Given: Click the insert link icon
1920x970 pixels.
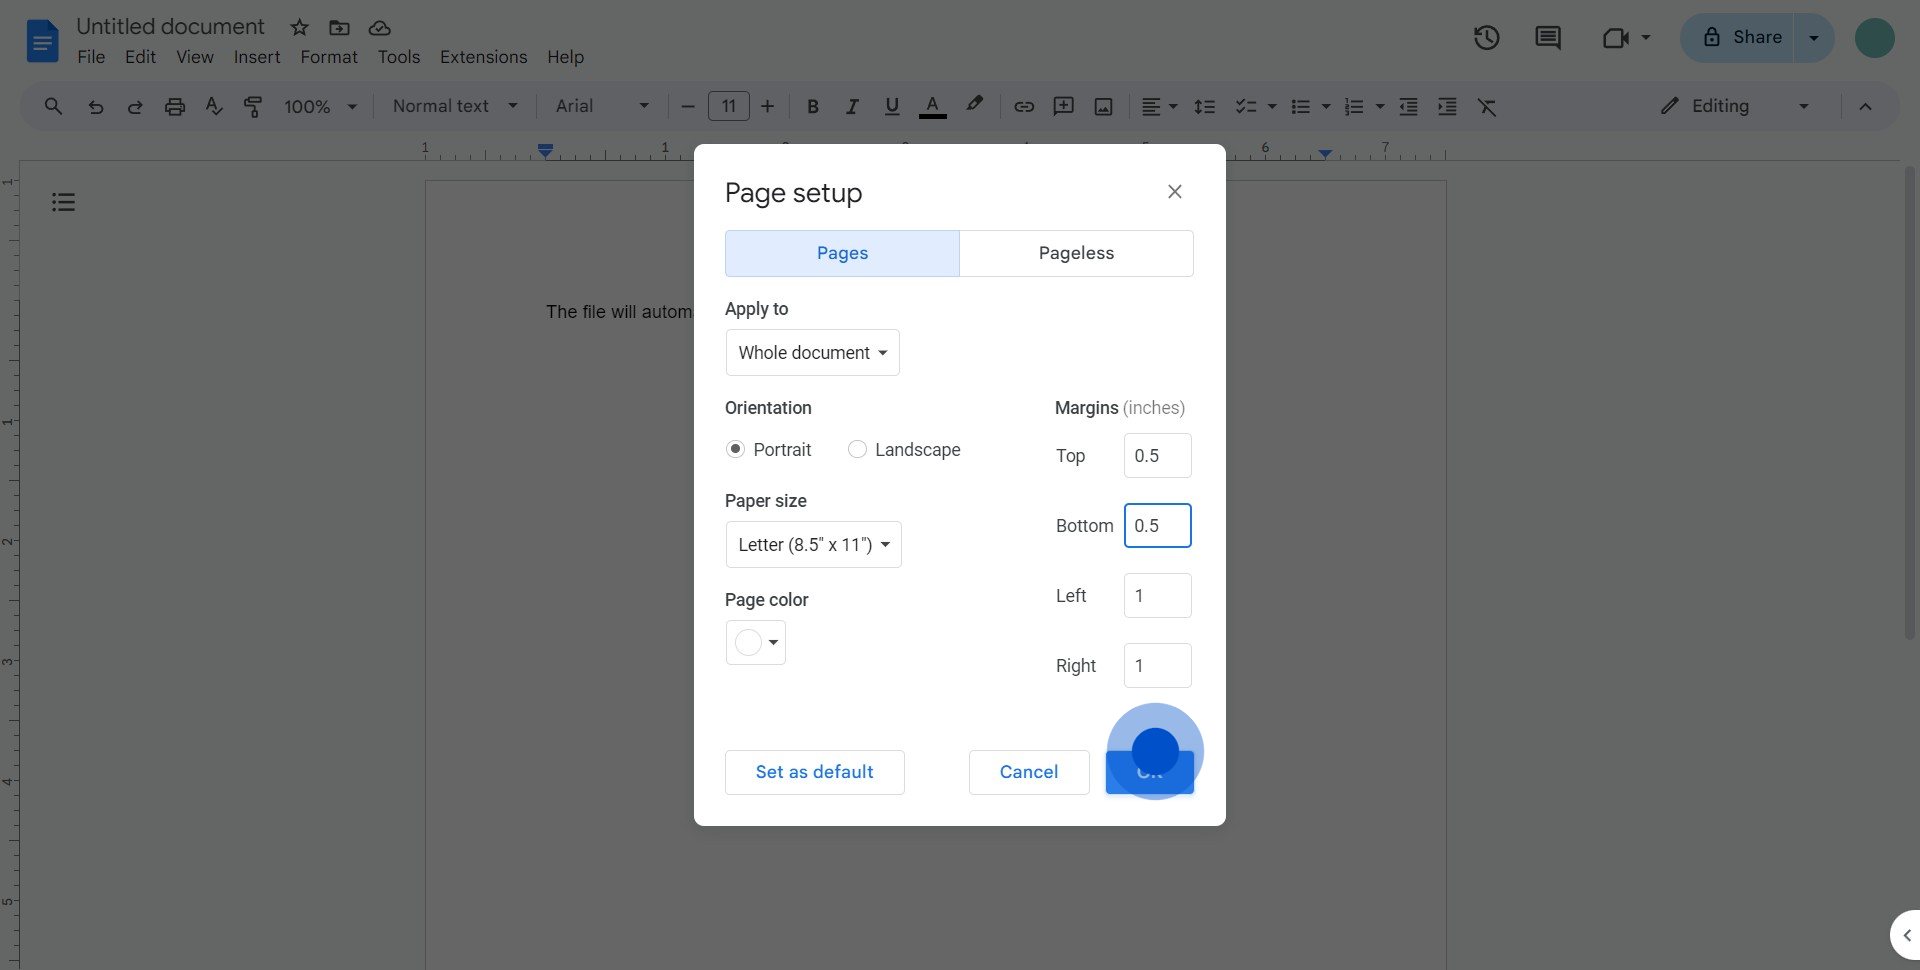Looking at the screenshot, I should pyautogui.click(x=1023, y=106).
